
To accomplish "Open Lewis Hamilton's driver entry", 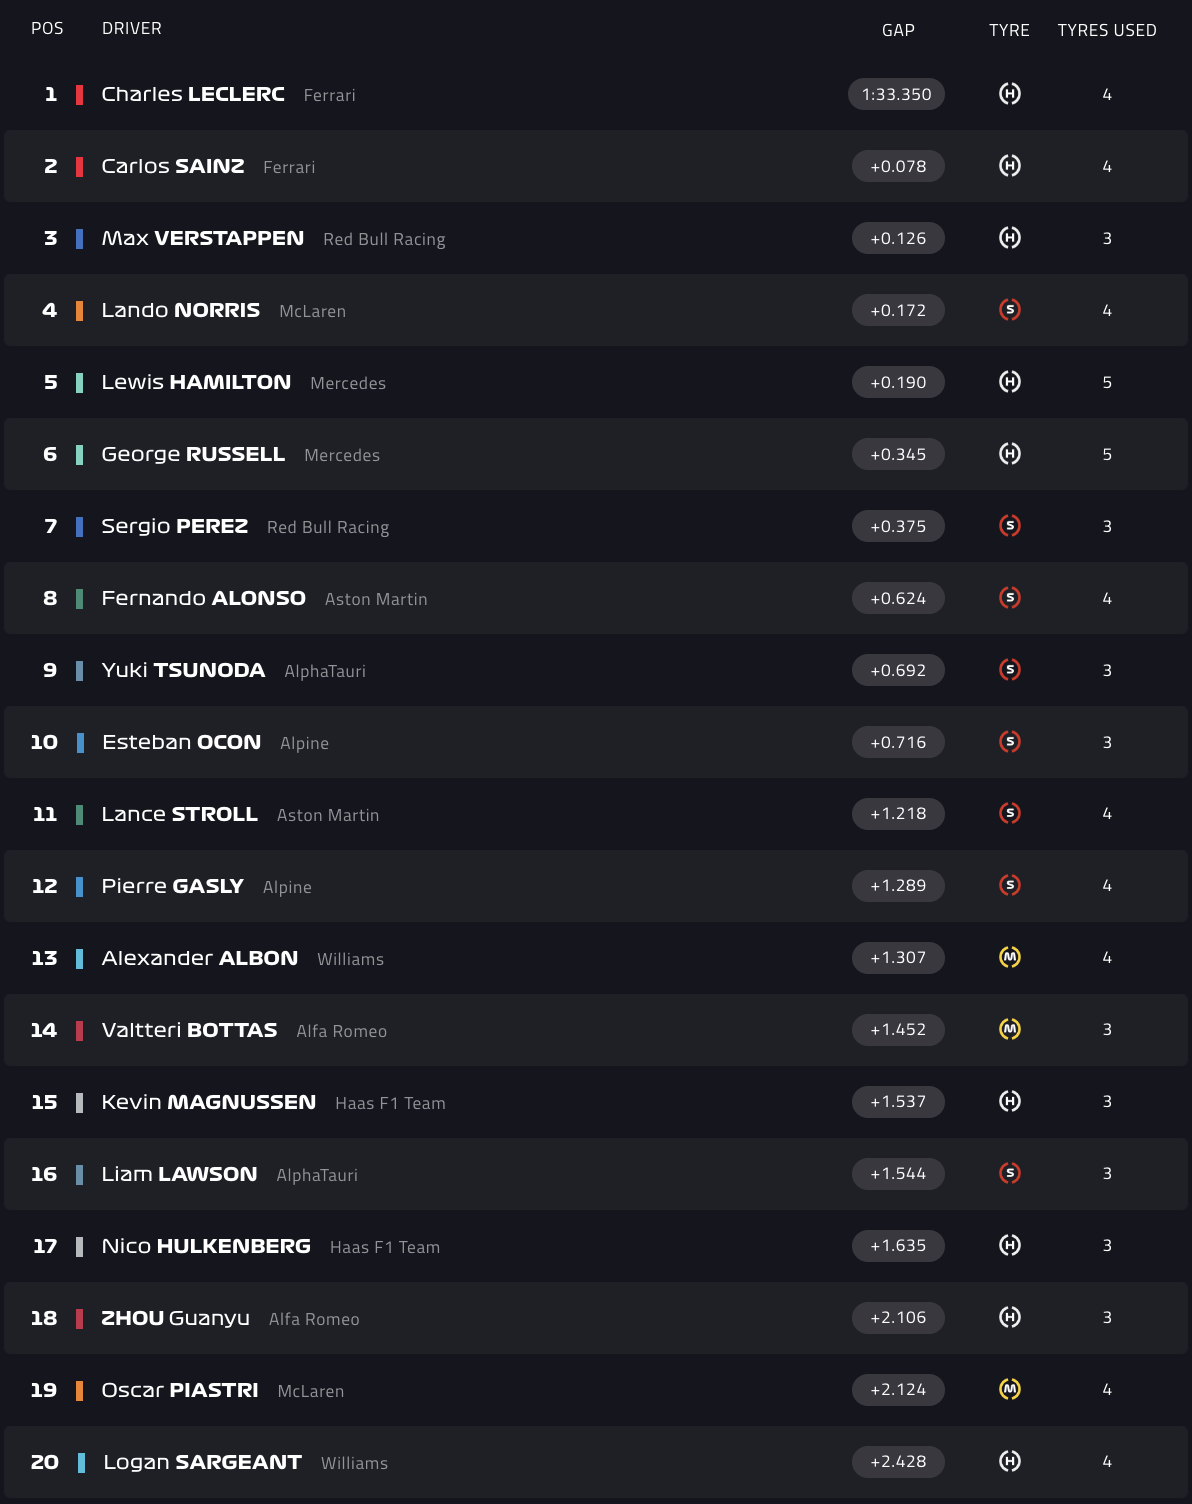I will 196,382.
